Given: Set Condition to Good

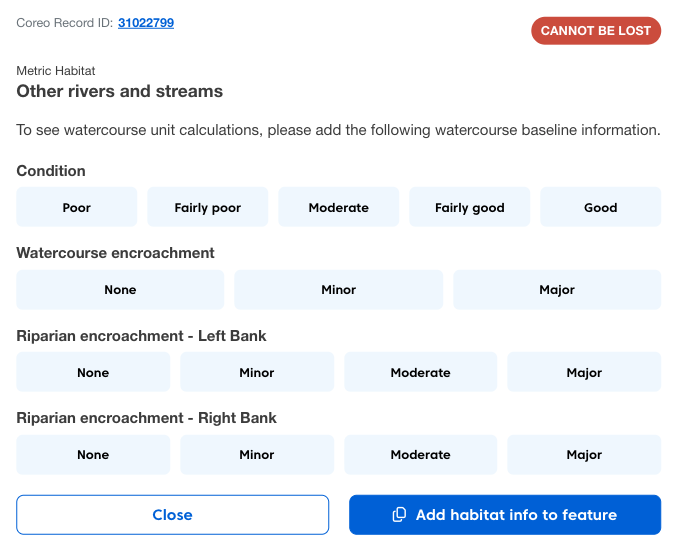Looking at the screenshot, I should click(601, 208).
